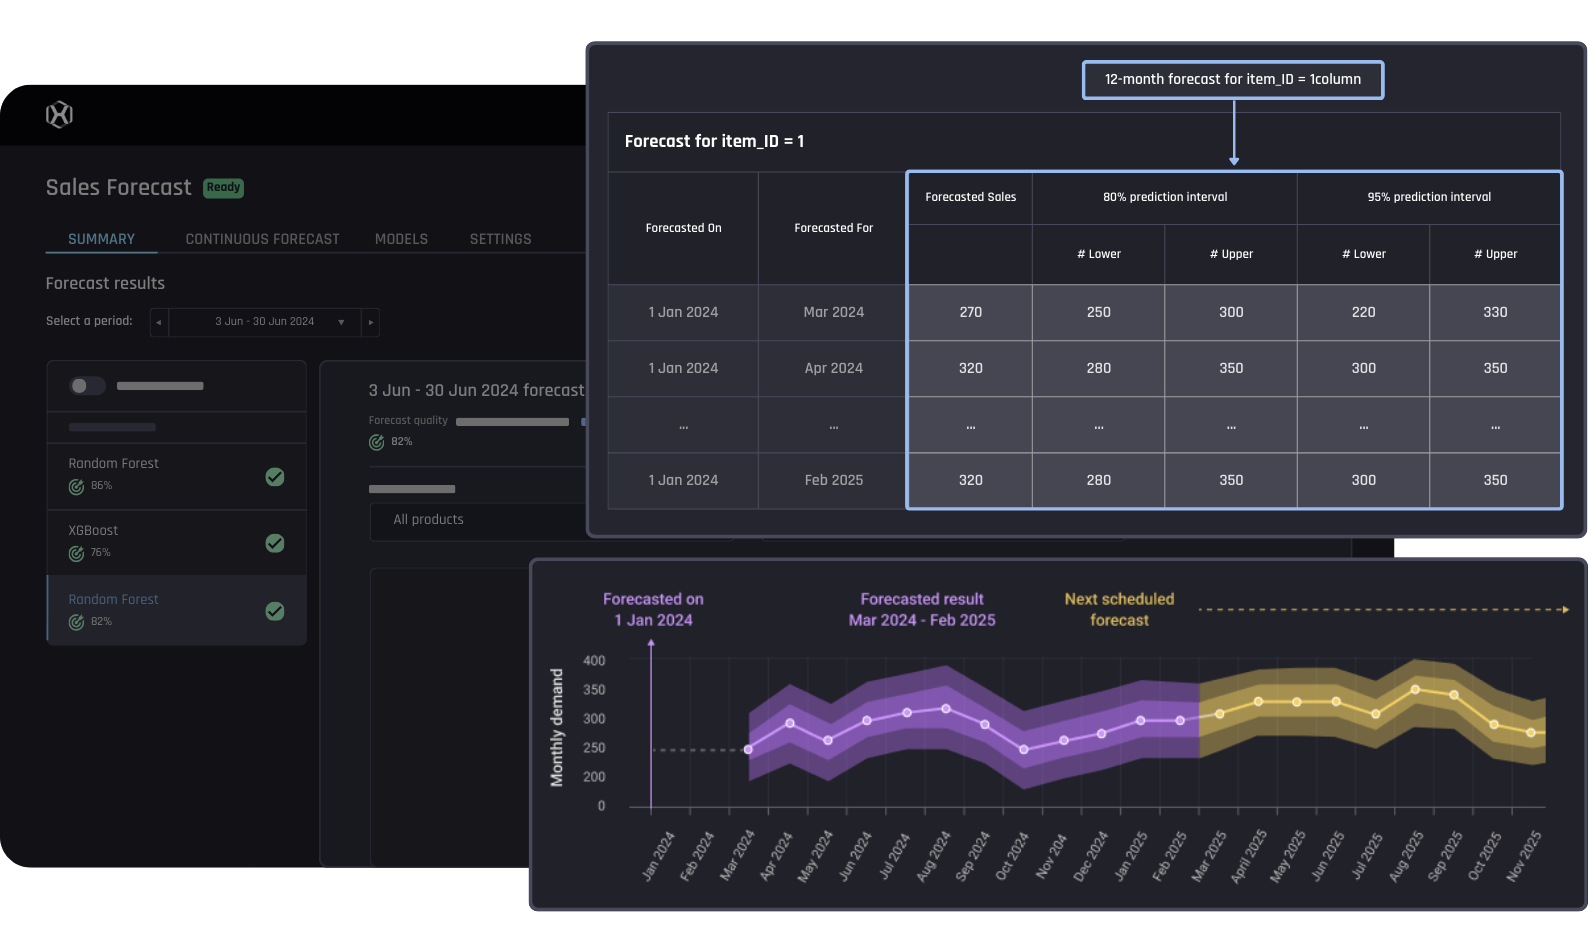The height and width of the screenshot is (950, 1588).
Task: Select Random Forest model with 86%
Action: [177, 477]
